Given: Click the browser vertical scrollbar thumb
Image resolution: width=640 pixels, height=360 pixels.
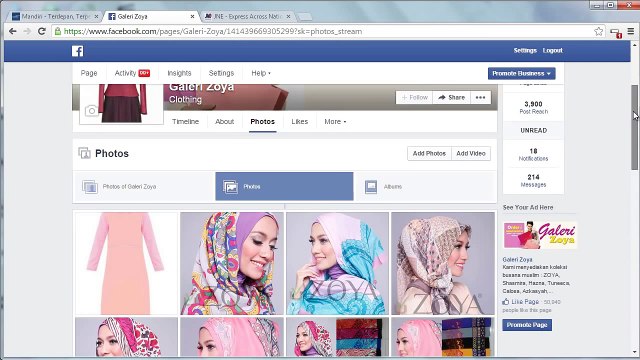Looking at the screenshot, I should pyautogui.click(x=634, y=127).
